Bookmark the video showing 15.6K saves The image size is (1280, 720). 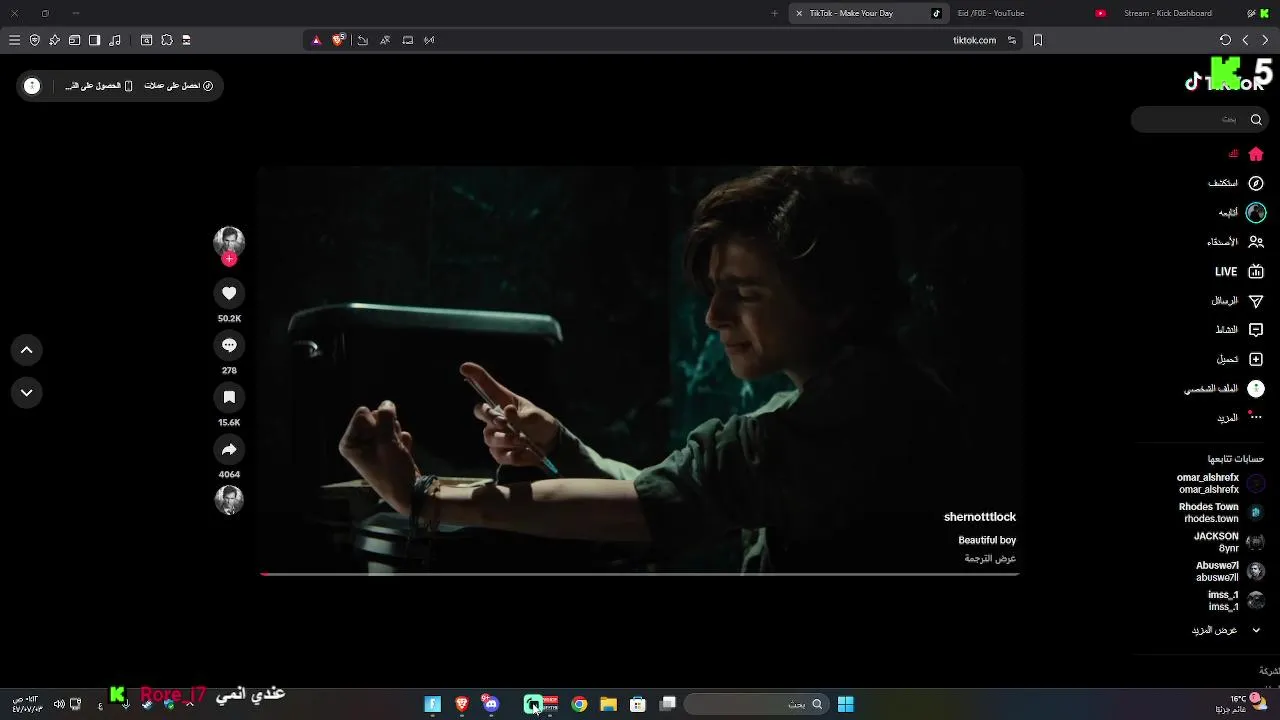229,397
